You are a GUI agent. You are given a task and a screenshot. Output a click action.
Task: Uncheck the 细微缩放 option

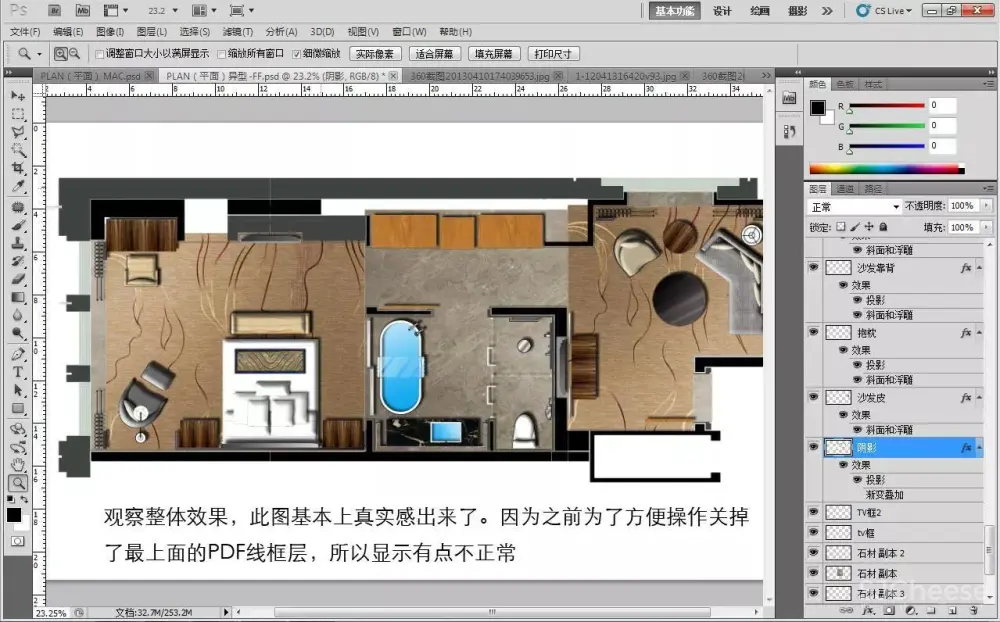[x=297, y=54]
